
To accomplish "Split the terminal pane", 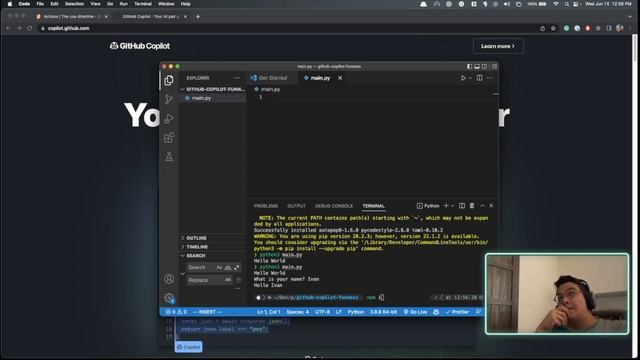I will point(462,206).
